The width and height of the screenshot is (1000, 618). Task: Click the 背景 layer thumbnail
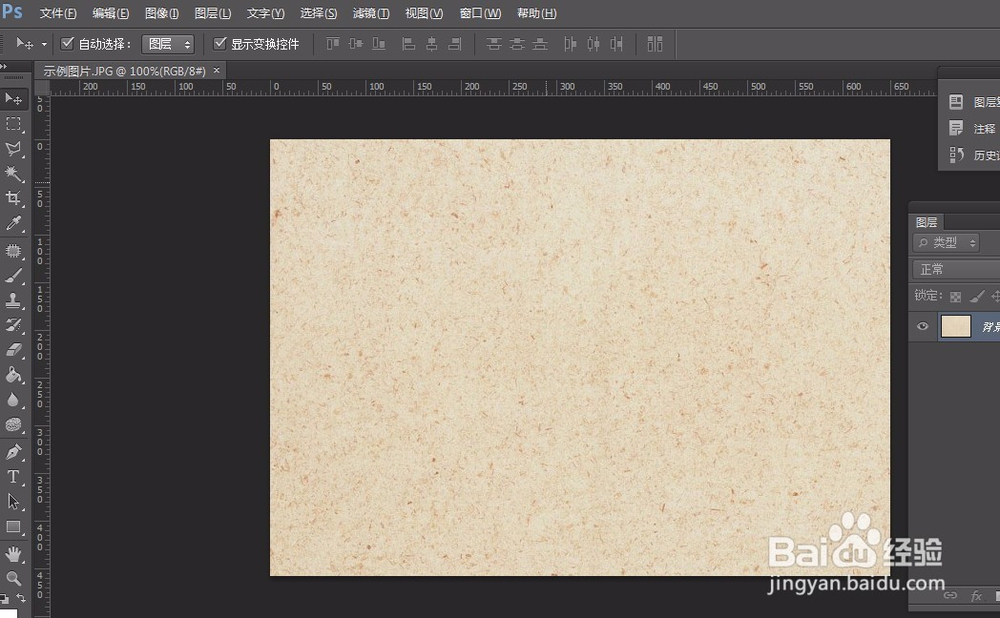[x=956, y=326]
